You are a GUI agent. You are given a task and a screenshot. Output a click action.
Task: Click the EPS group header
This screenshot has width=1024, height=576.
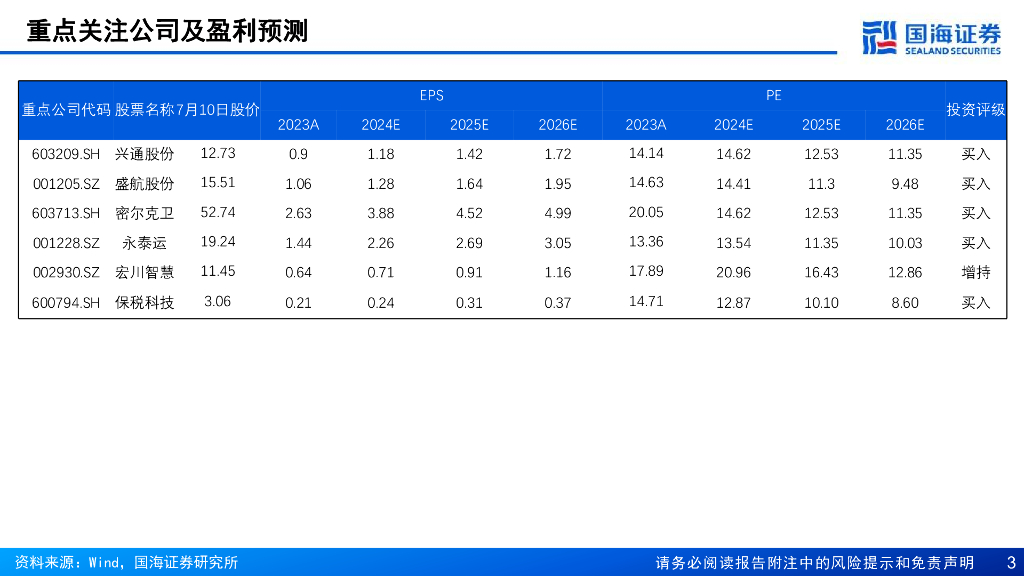tap(431, 95)
